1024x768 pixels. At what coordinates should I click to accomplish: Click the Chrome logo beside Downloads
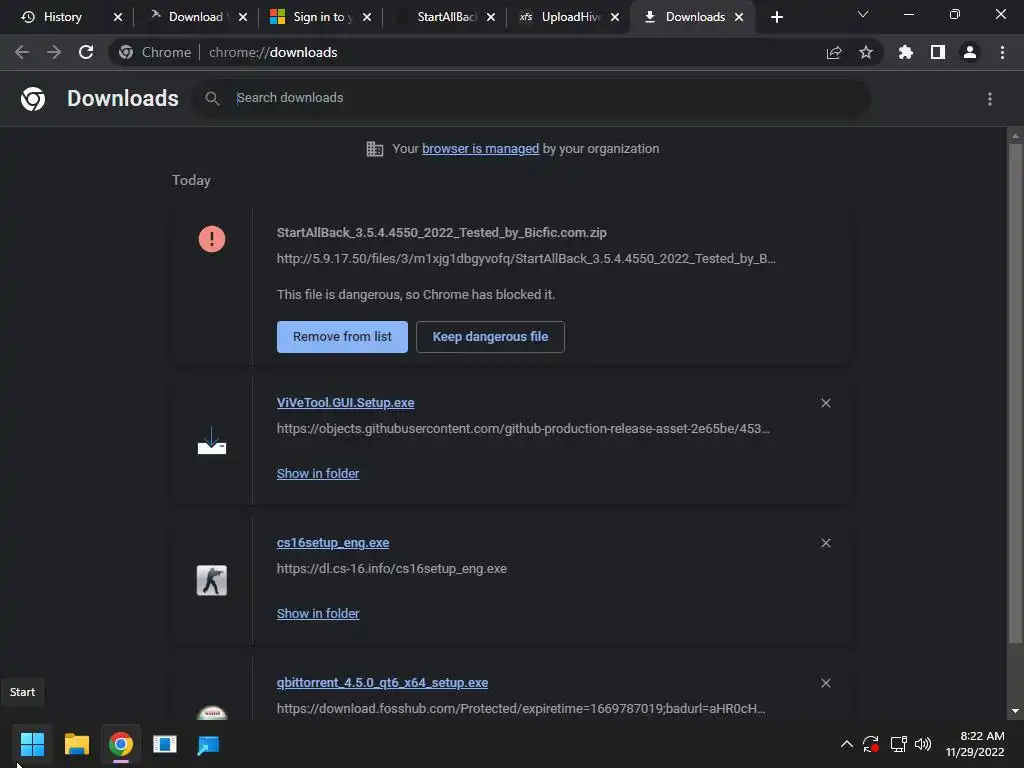coord(33,99)
